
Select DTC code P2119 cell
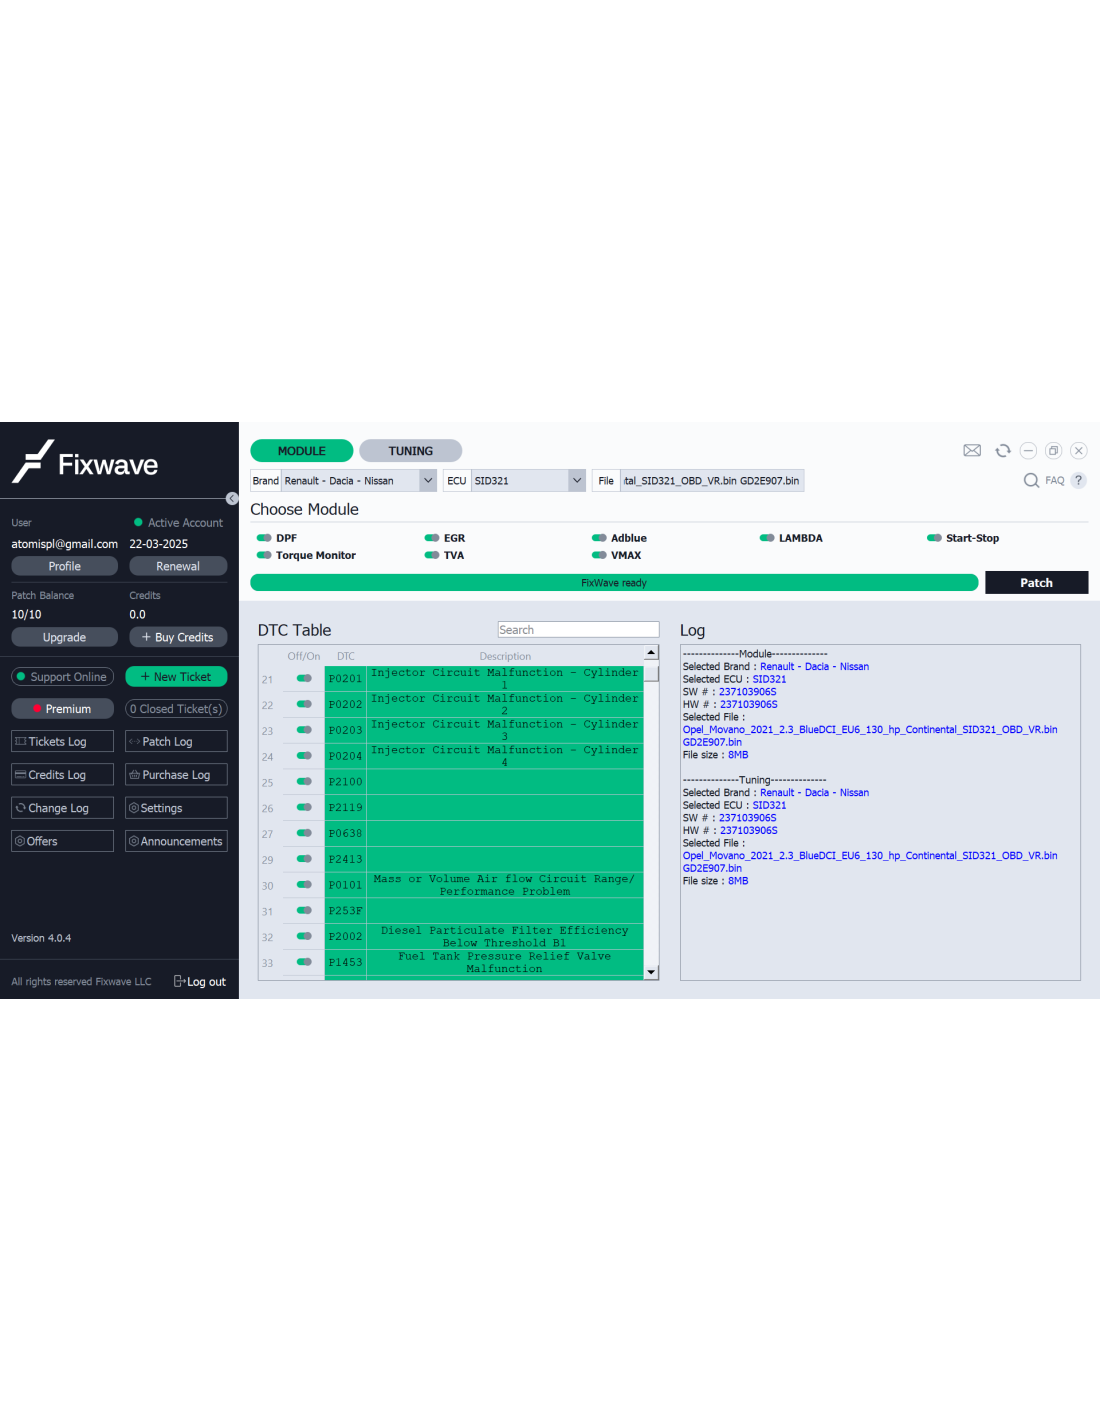345,807
